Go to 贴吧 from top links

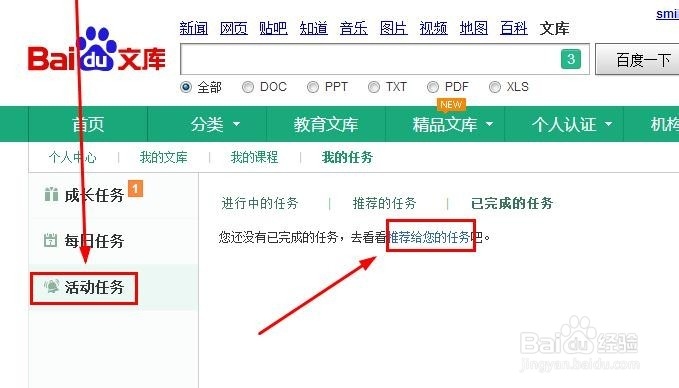coord(273,29)
